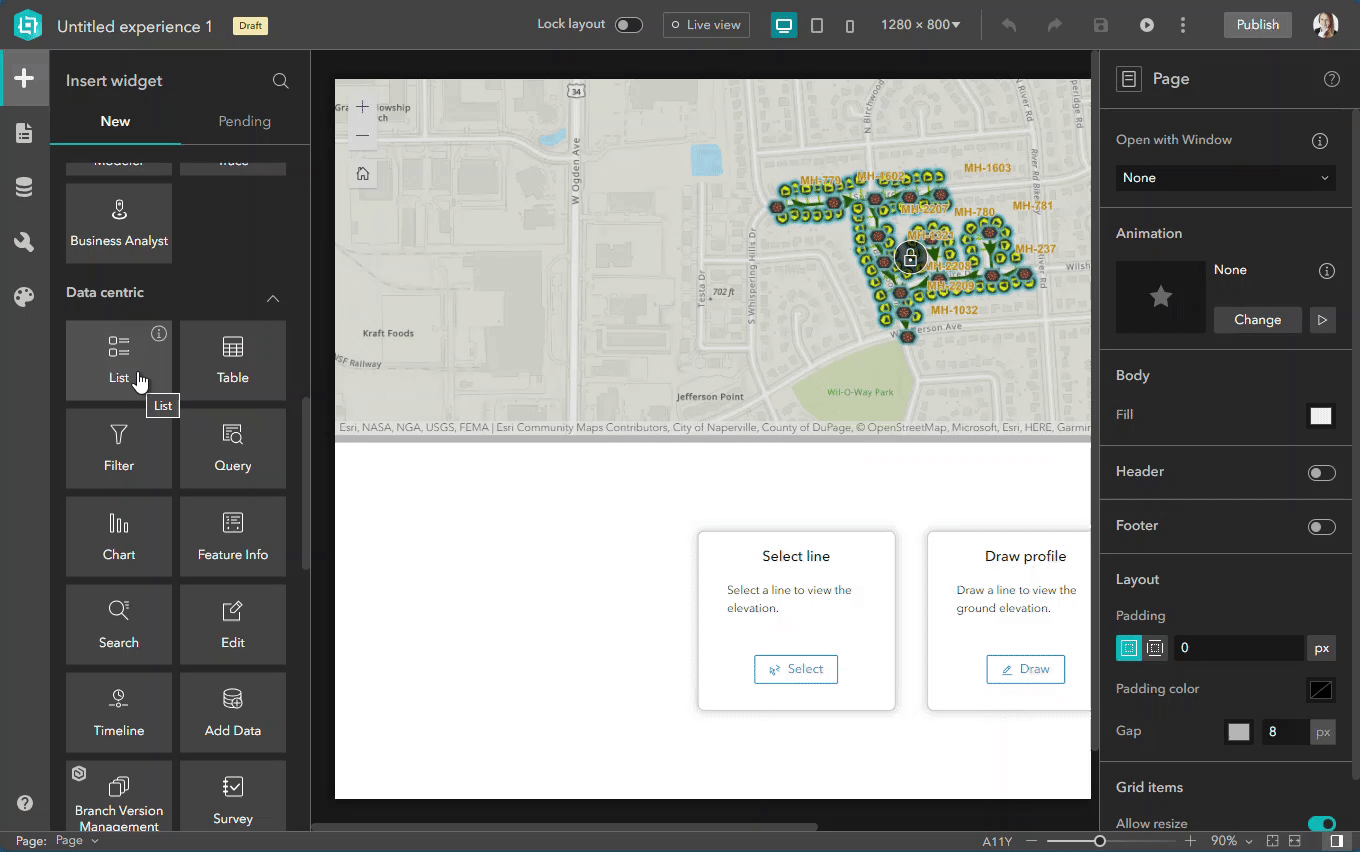Open the Page panel in left sidebar
The image size is (1360, 852).
(x=24, y=133)
